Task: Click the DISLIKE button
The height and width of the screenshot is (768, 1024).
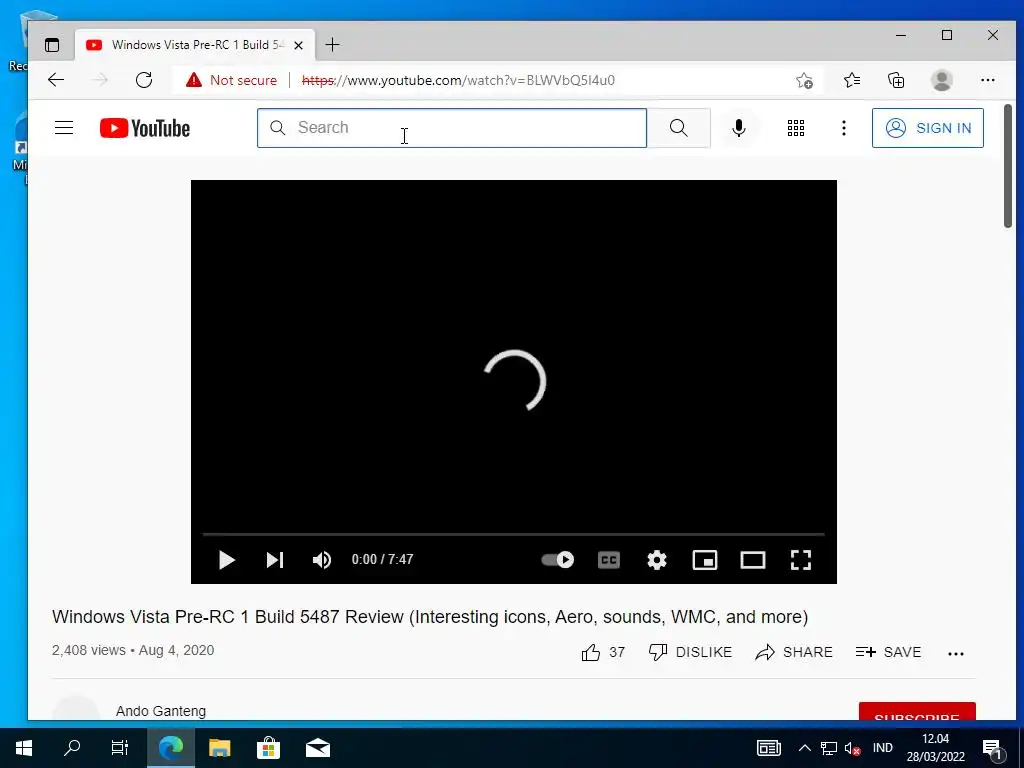Action: pyautogui.click(x=690, y=652)
